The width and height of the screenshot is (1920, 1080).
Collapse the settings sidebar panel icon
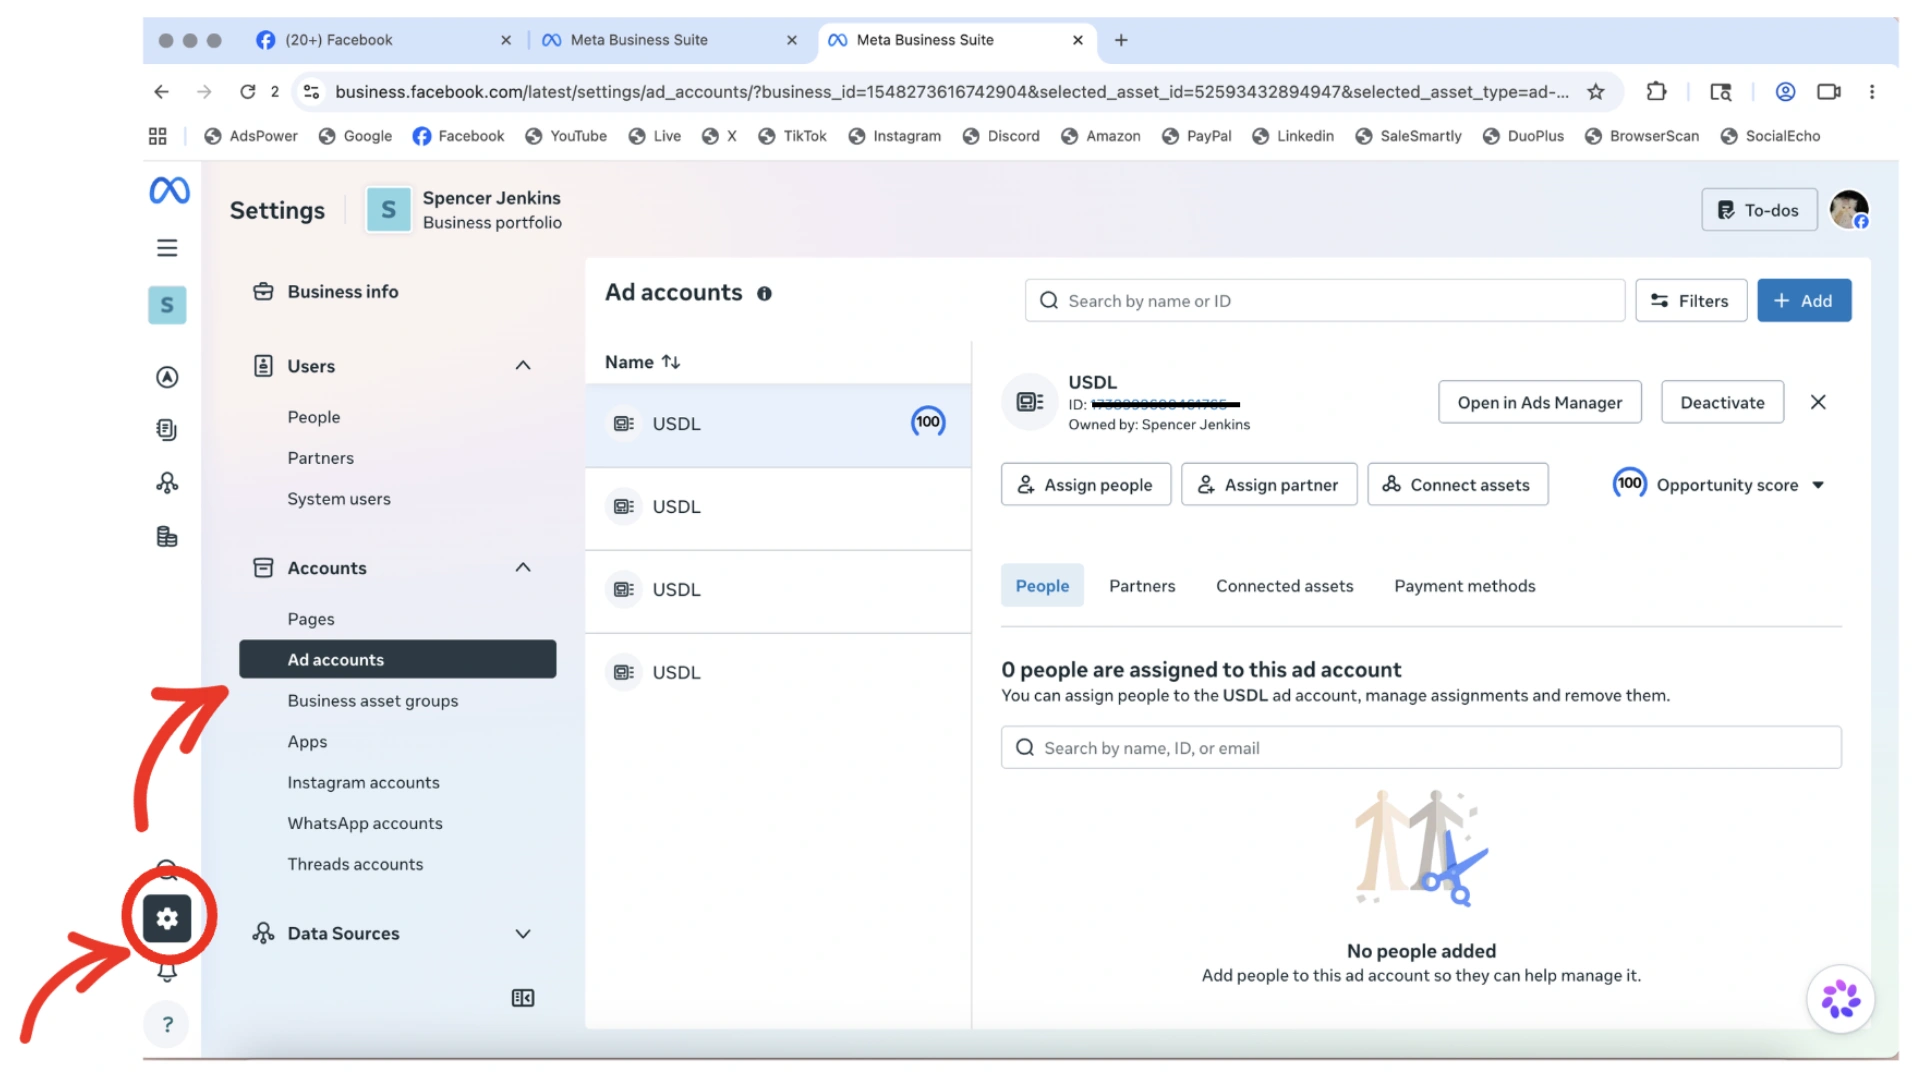(523, 998)
